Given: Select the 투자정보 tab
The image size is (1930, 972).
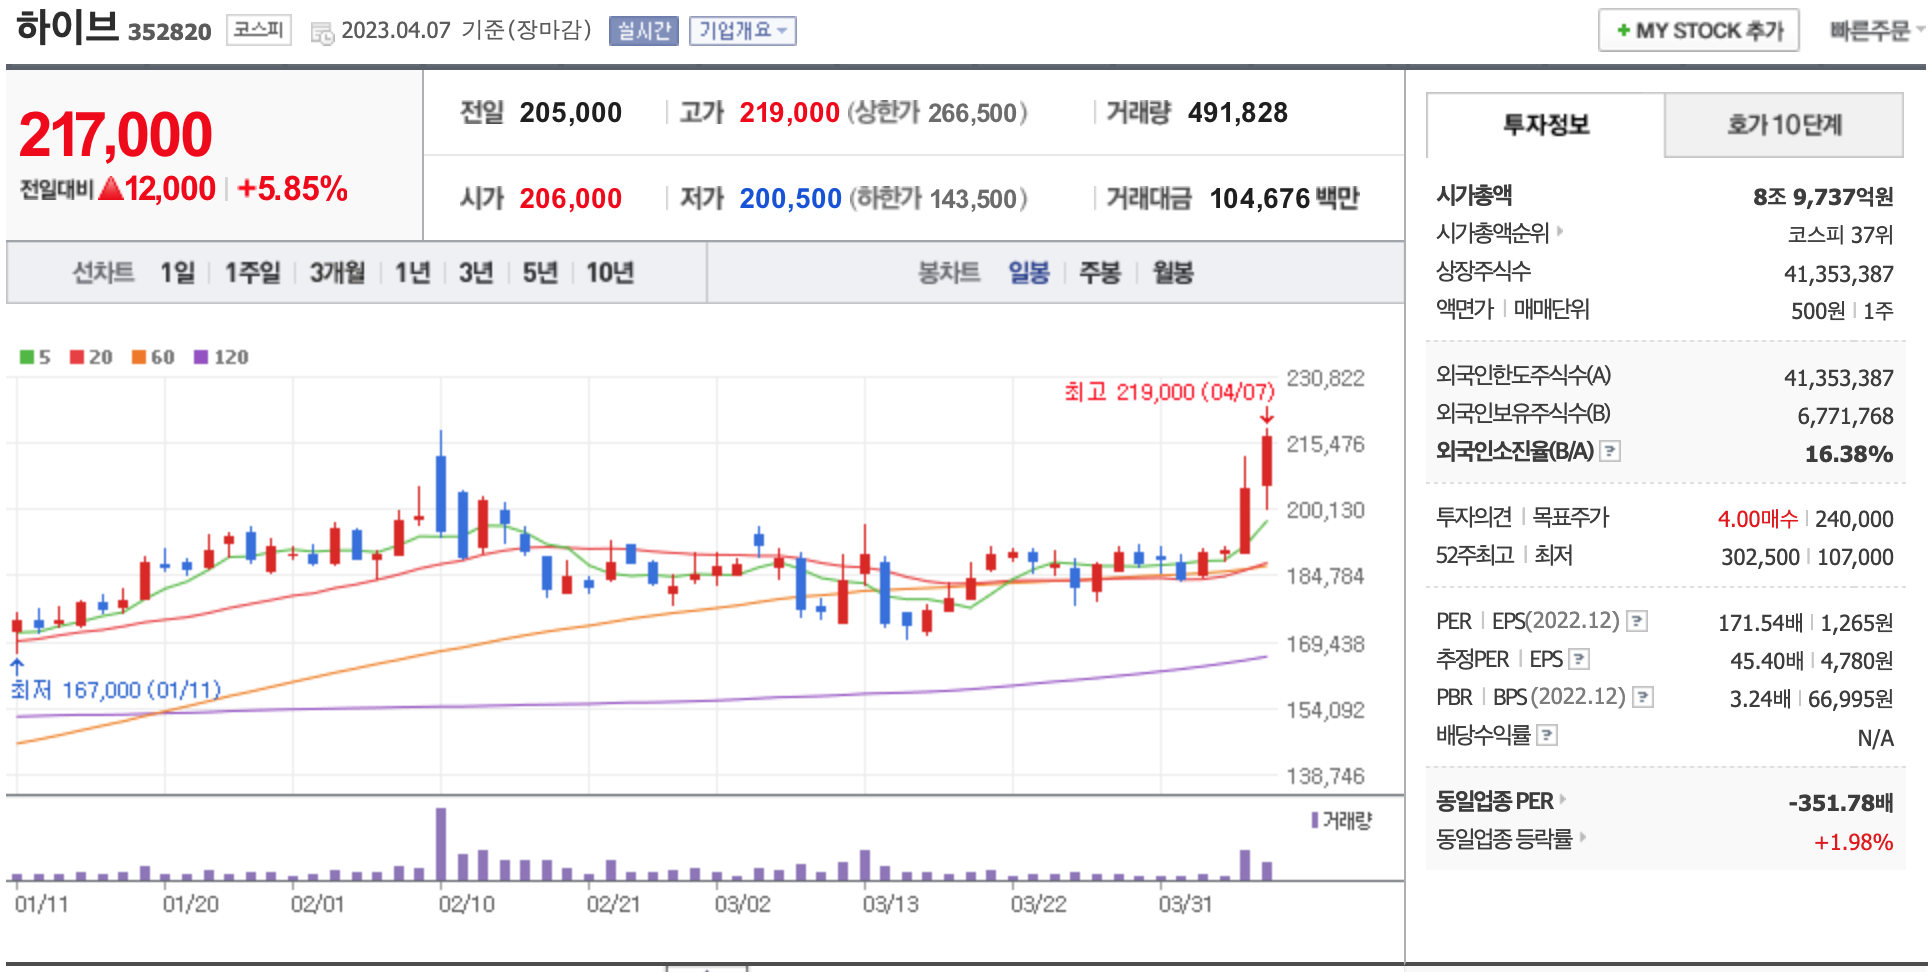Looking at the screenshot, I should pos(1545,125).
